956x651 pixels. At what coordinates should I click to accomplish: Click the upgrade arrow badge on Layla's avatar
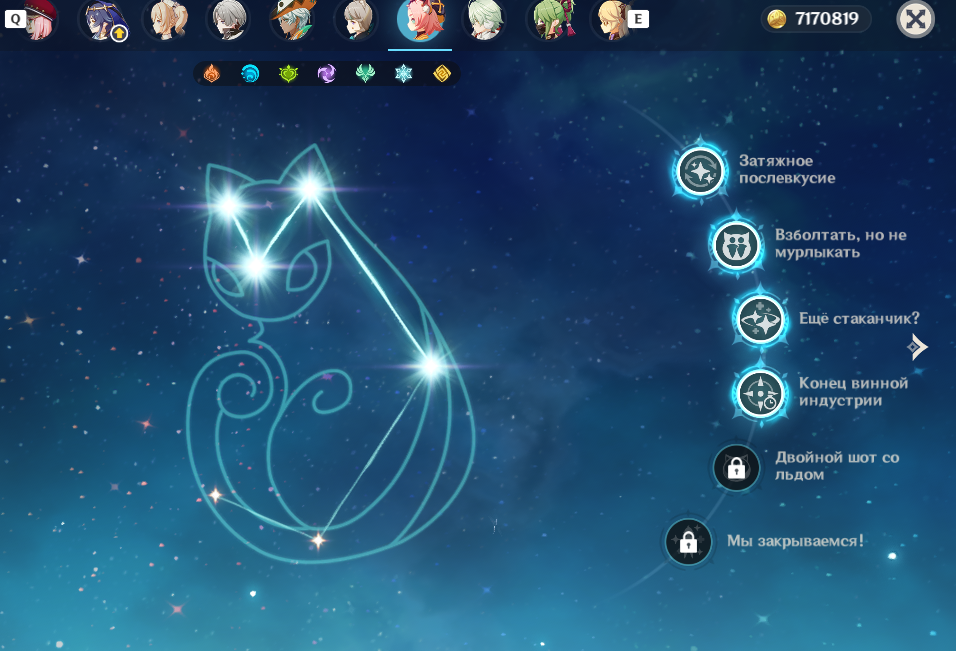click(120, 33)
